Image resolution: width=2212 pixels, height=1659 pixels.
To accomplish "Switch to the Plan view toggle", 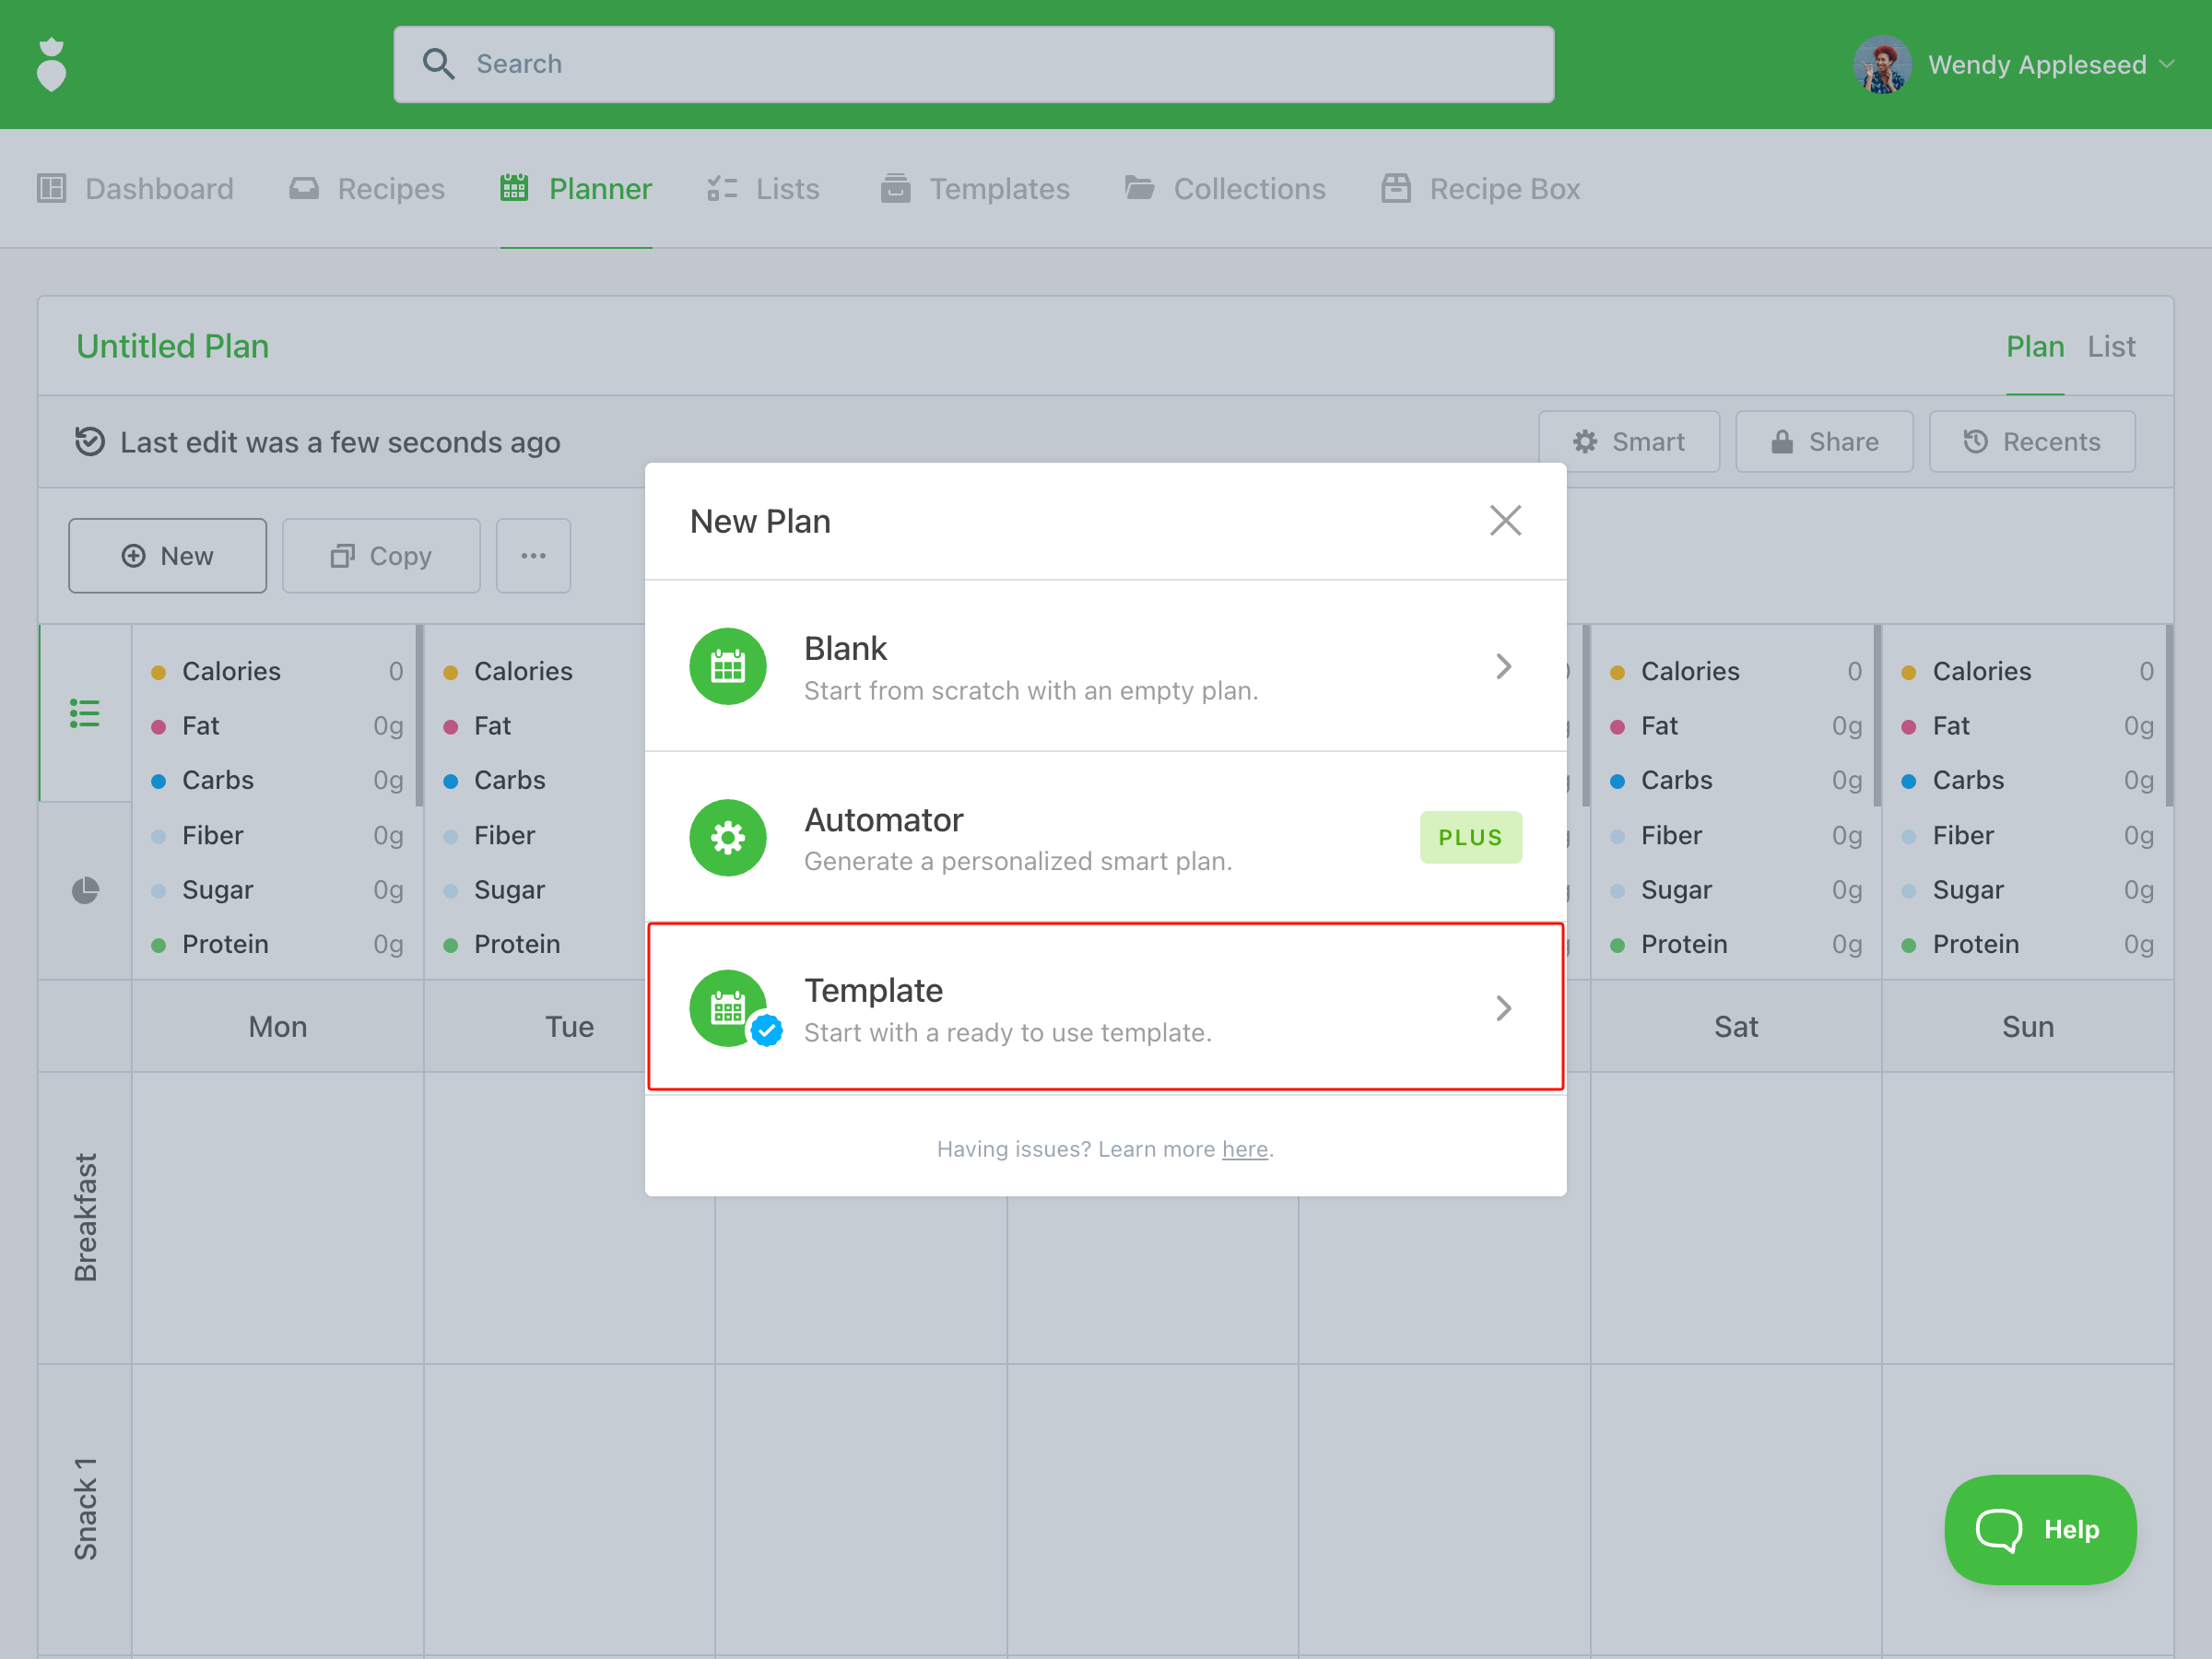I will point(2034,346).
